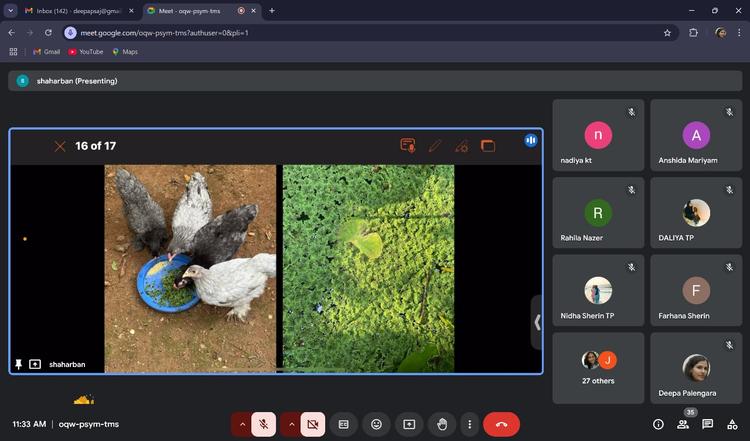Click the Present now screen share icon
The height and width of the screenshot is (441, 750).
[409, 424]
